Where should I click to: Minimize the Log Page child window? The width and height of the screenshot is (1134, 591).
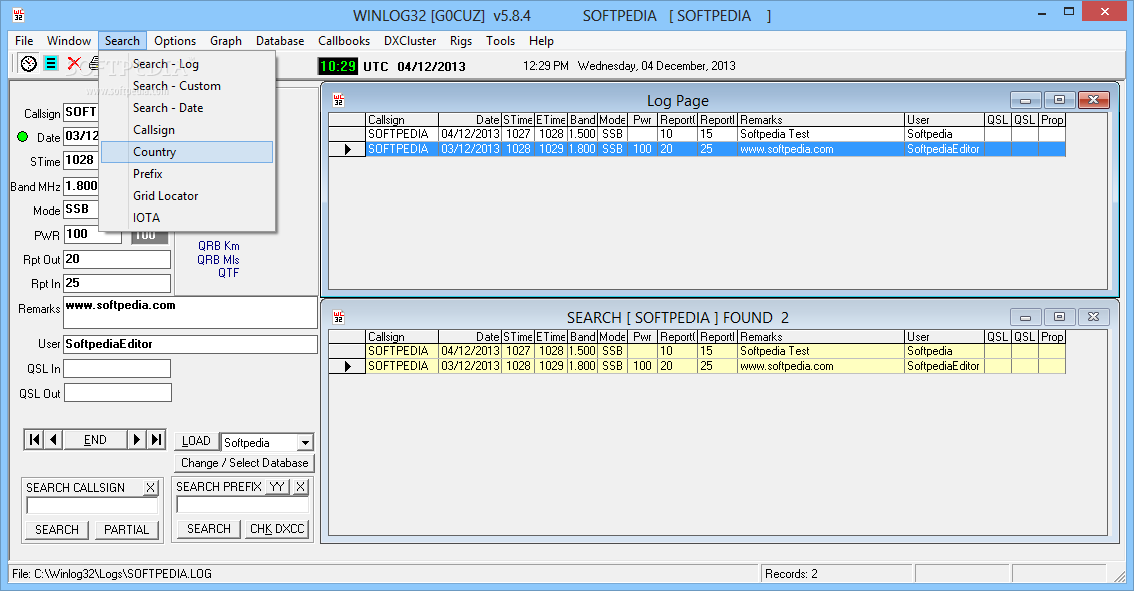pyautogui.click(x=1026, y=100)
